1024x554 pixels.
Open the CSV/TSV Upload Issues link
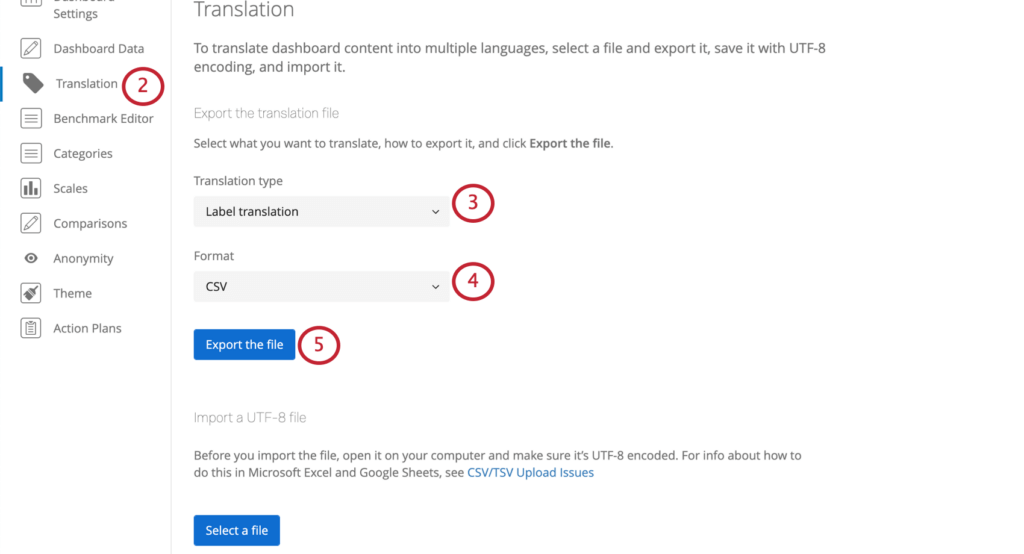[530, 472]
